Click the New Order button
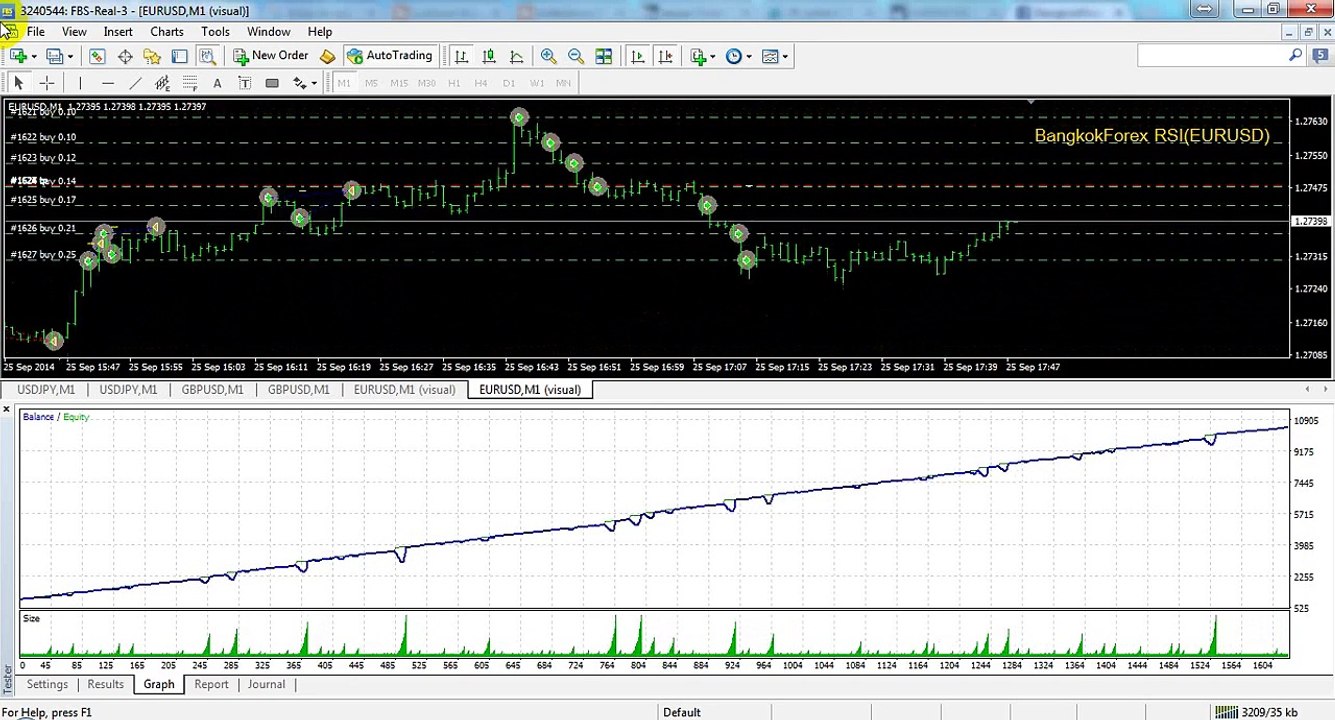 tap(271, 56)
